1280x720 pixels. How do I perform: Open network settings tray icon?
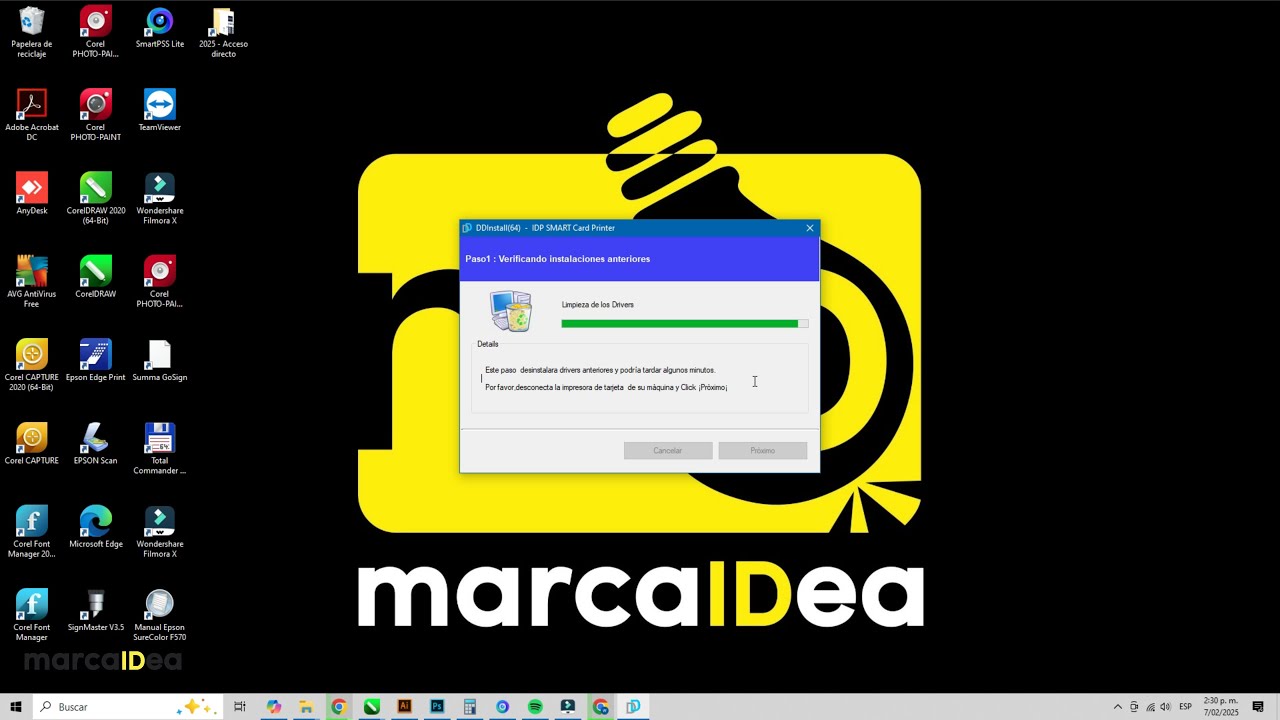coord(1150,707)
